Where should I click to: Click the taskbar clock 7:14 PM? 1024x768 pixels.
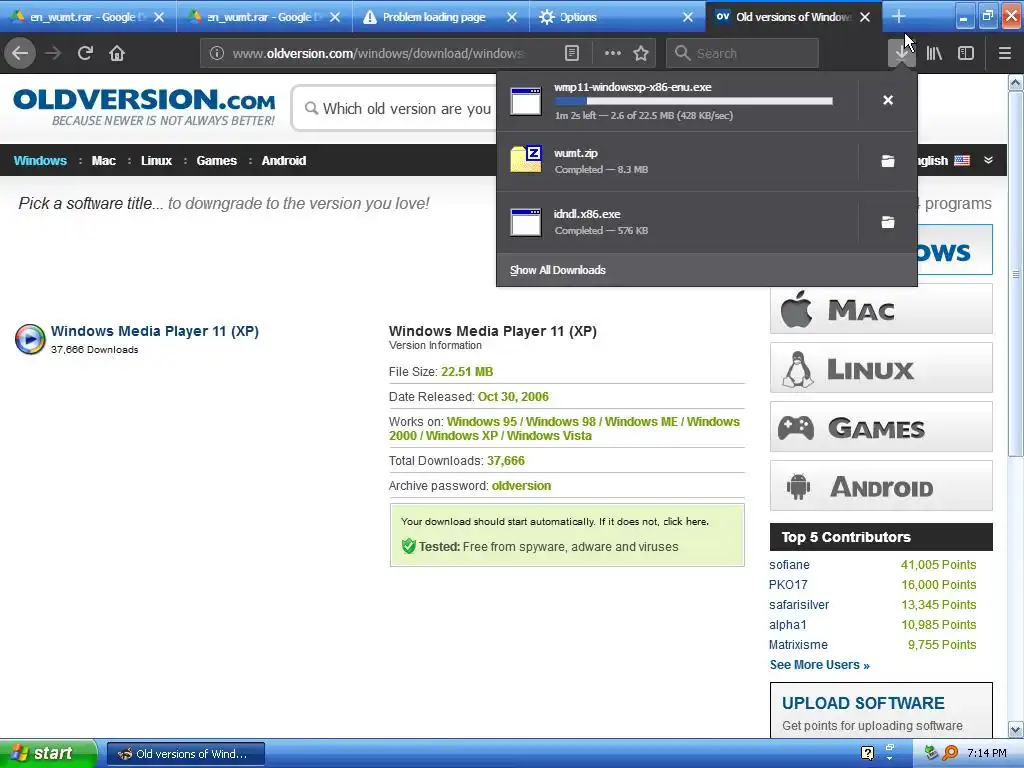[986, 754]
